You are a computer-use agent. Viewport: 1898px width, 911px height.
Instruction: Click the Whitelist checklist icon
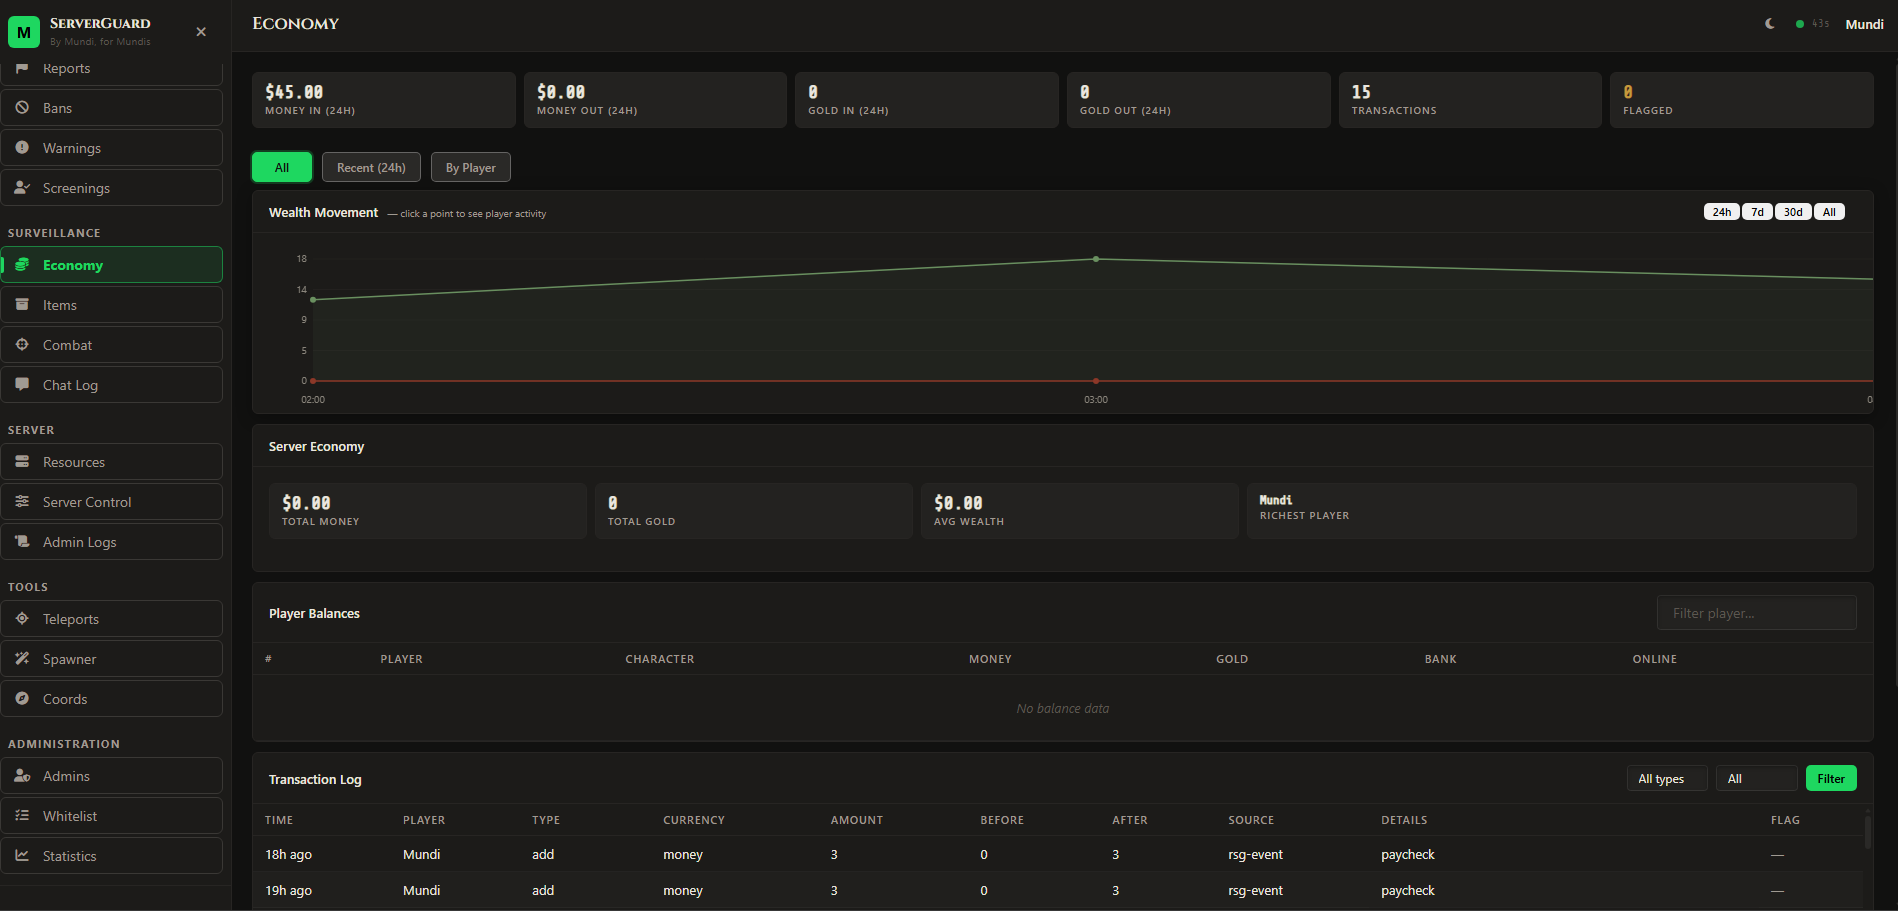pos(22,816)
